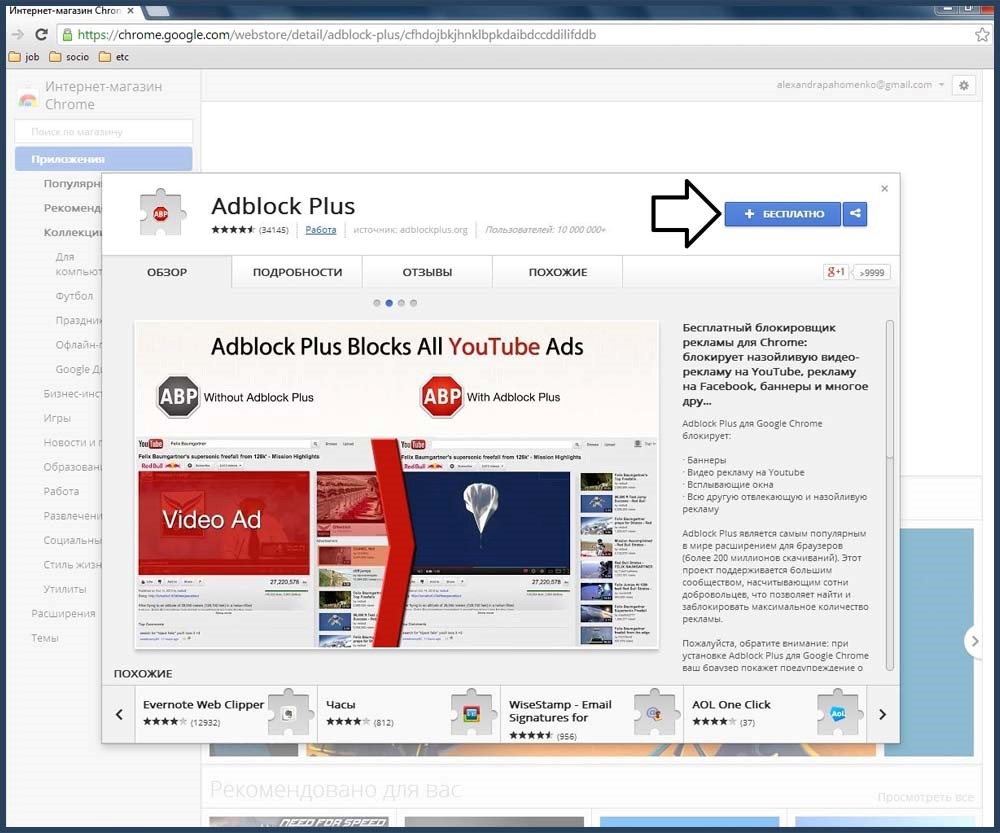1000x833 pixels.
Task: Click the bookmark star in address bar
Action: click(982, 34)
